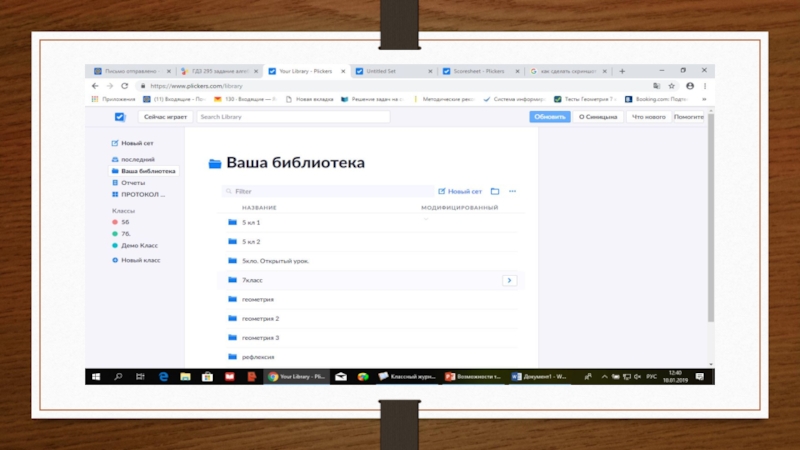Reload the page with refresh icon
800x450 pixels.
(124, 86)
